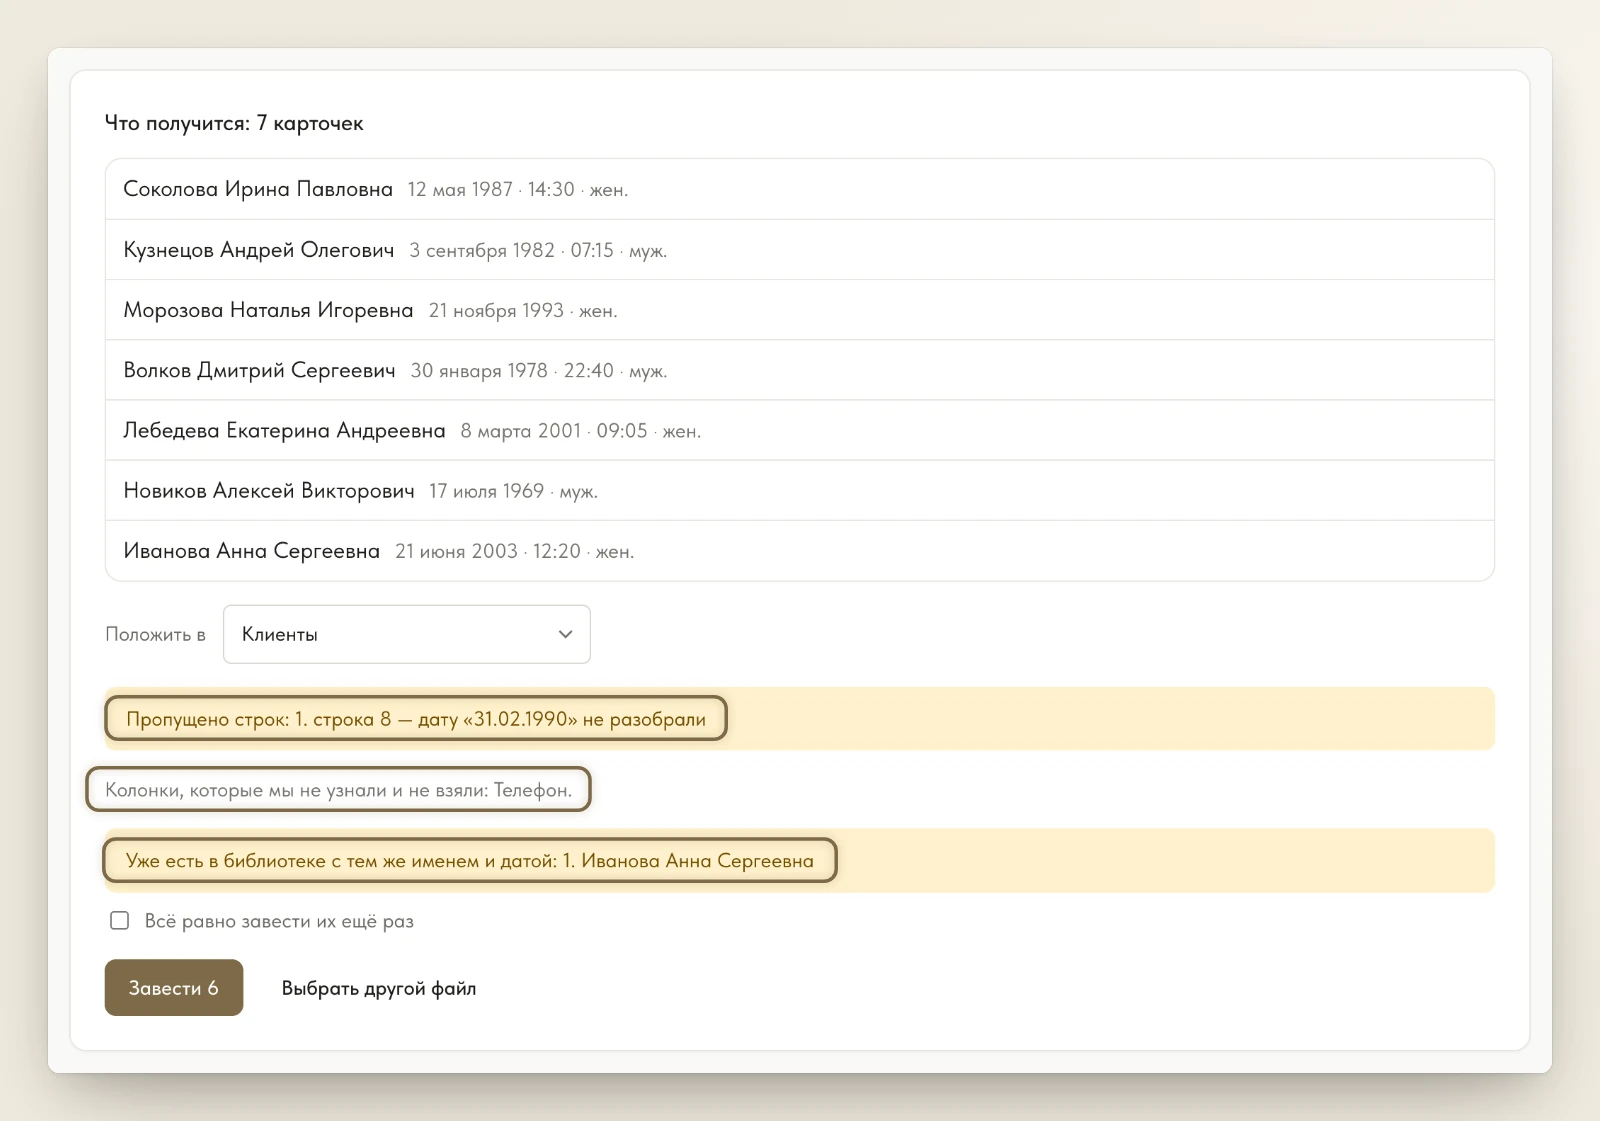The height and width of the screenshot is (1121, 1600).
Task: Select the row 'Новиков Алексей Викторович'
Action: point(800,490)
